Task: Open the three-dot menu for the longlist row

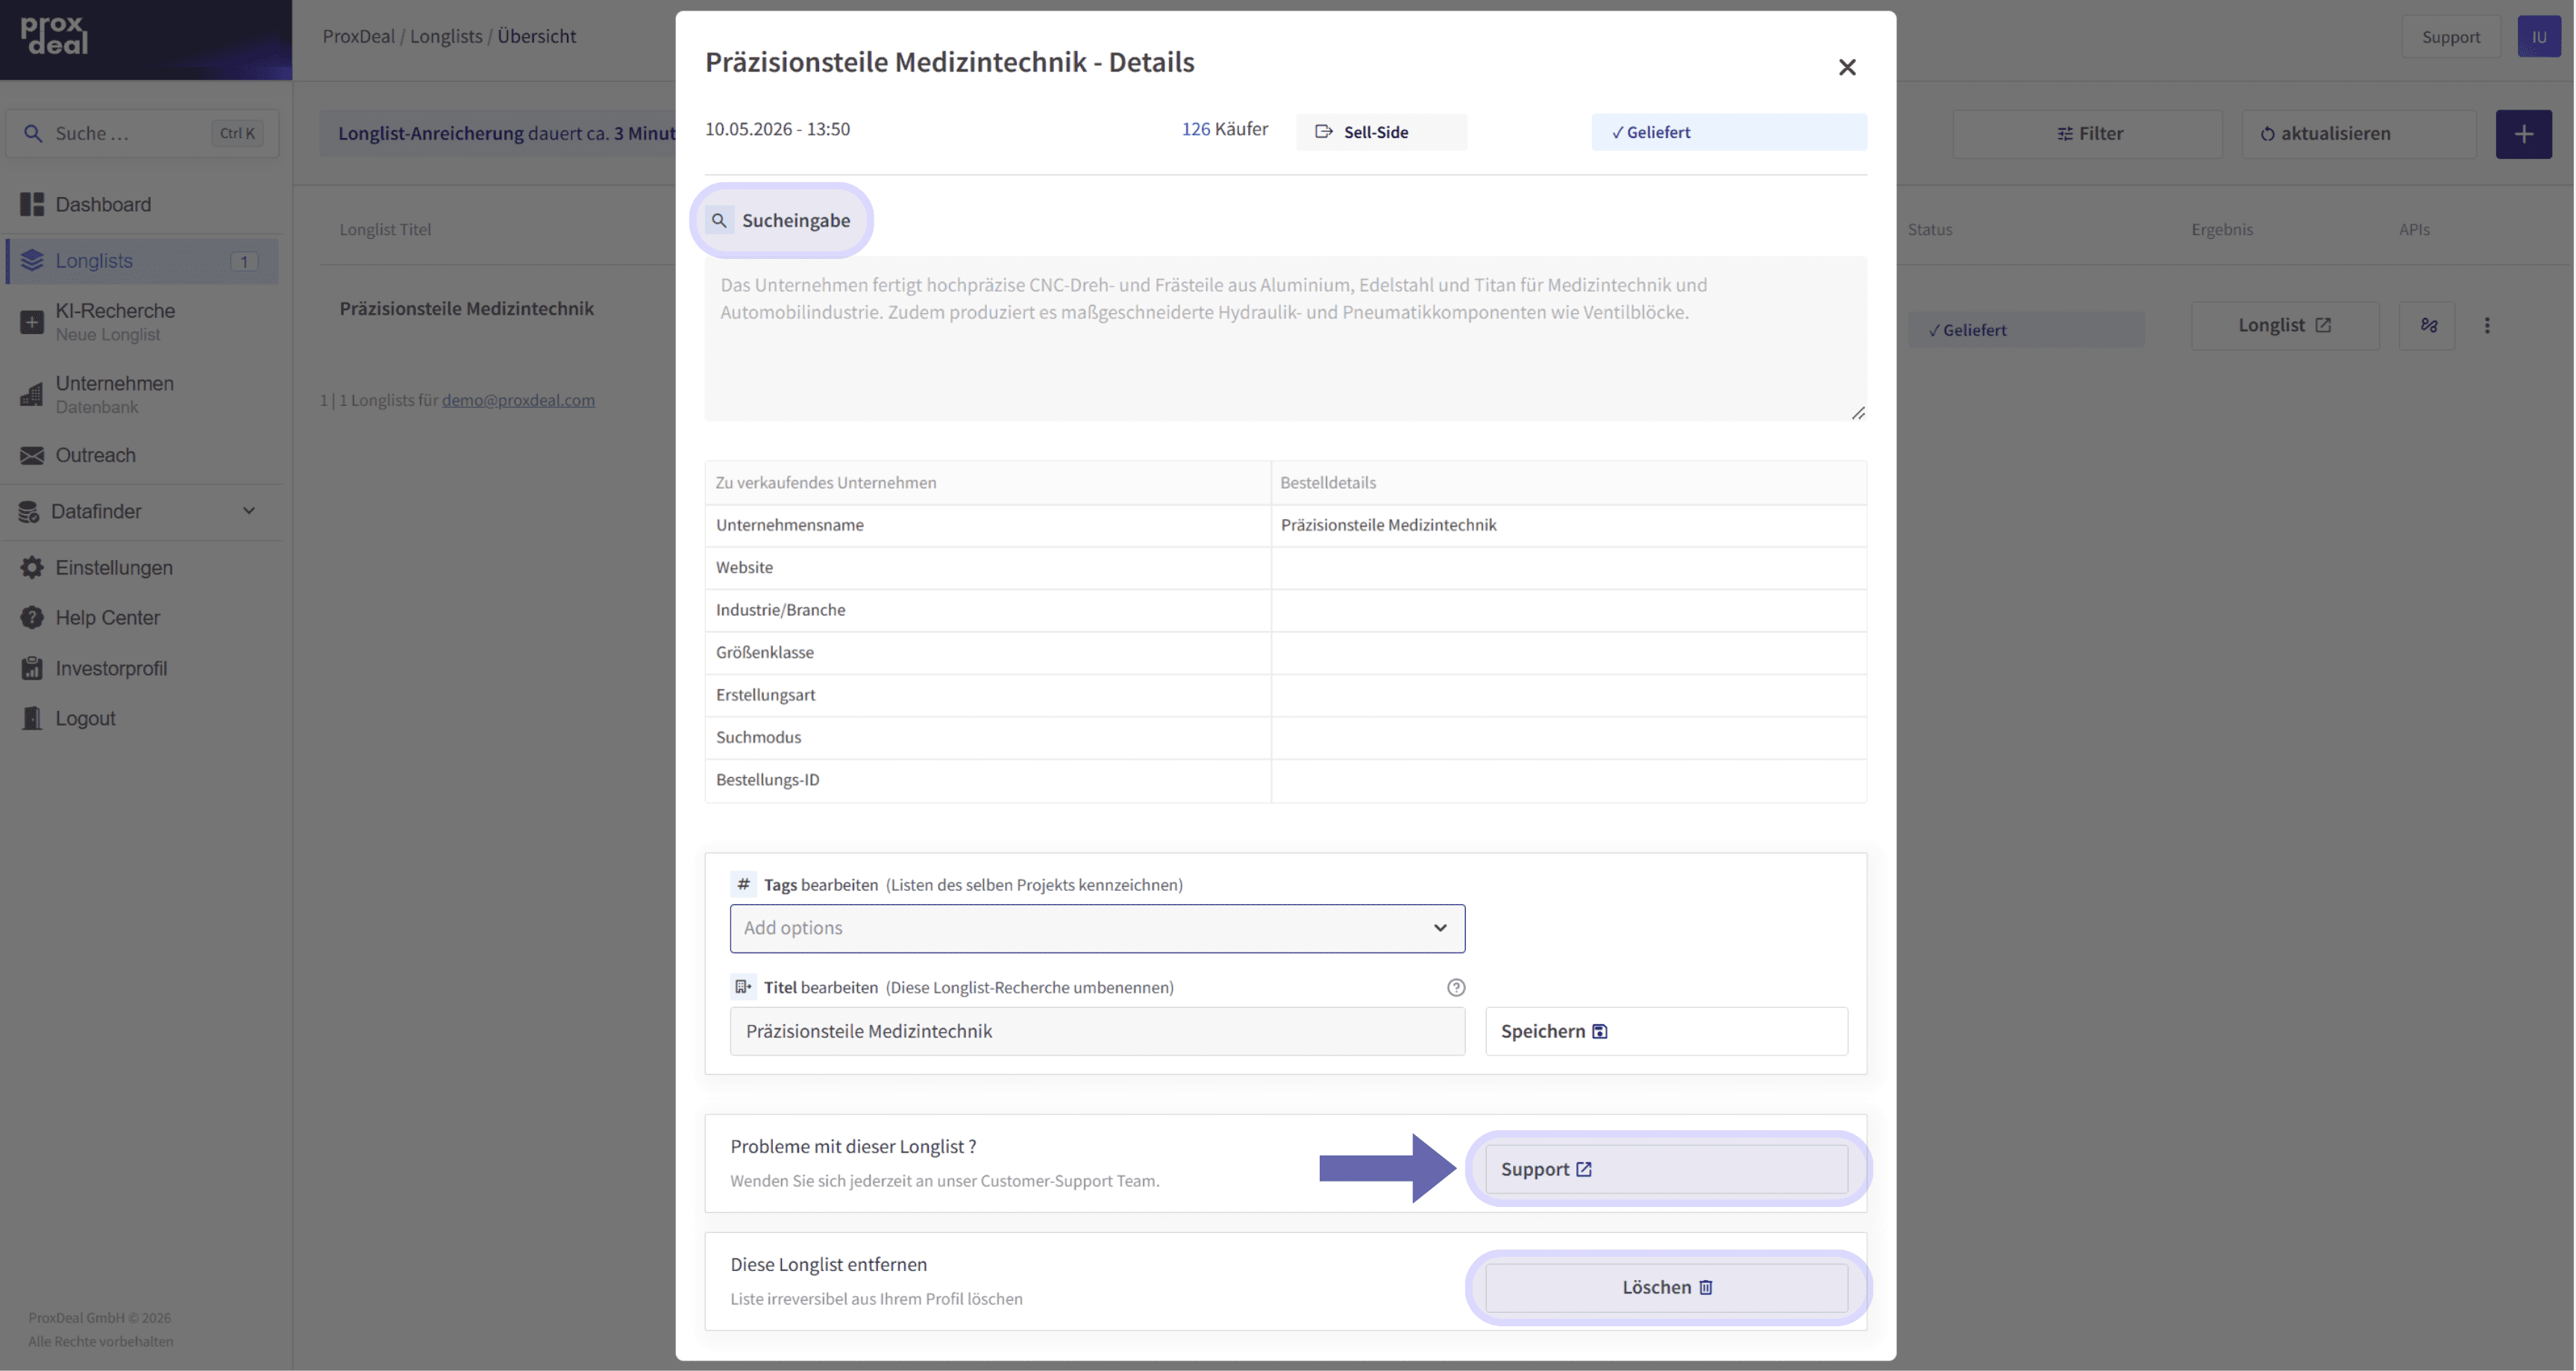Action: tap(2486, 326)
